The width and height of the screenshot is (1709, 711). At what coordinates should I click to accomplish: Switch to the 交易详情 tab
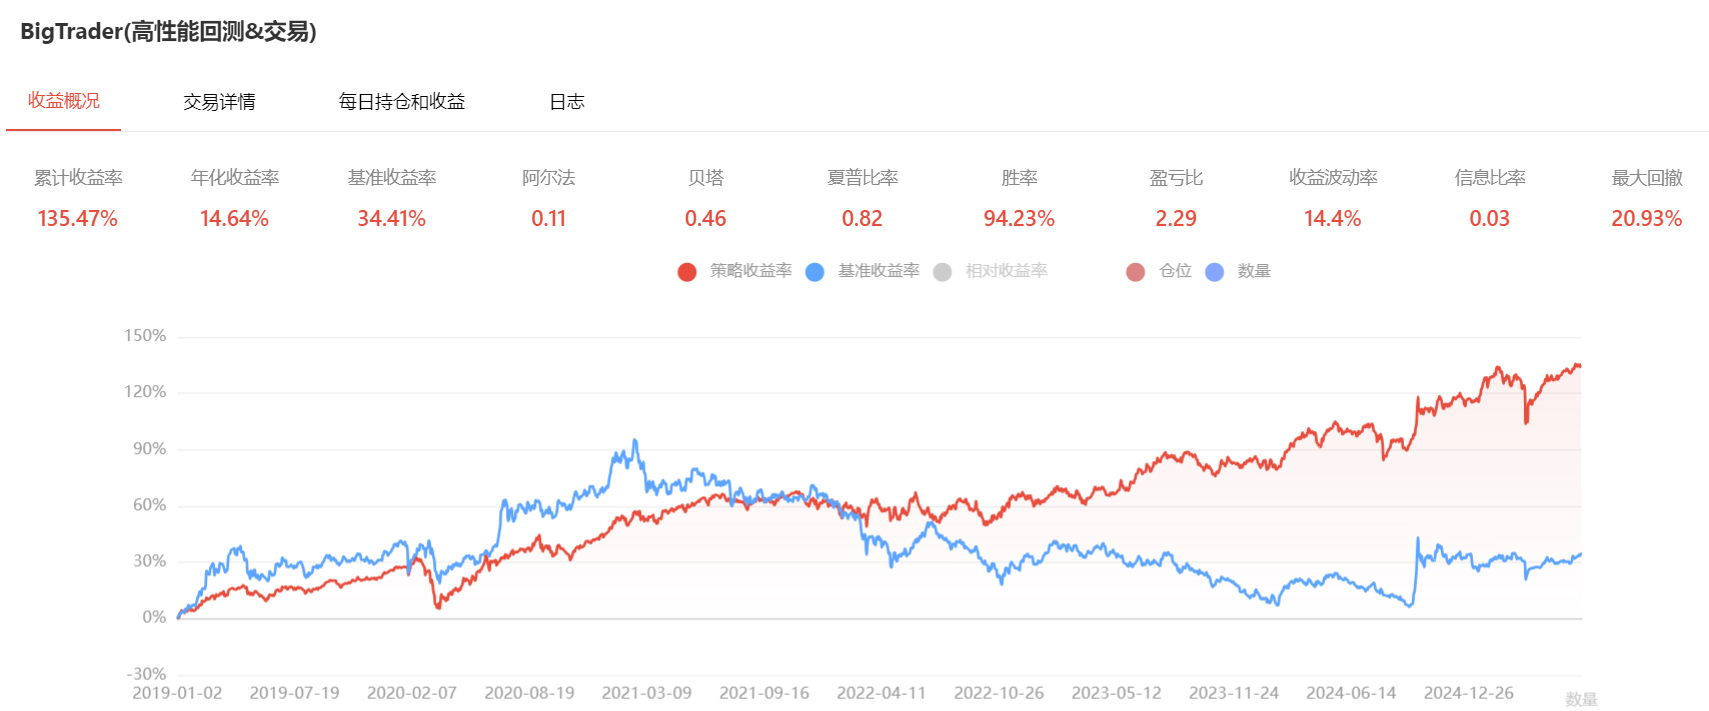click(x=219, y=102)
